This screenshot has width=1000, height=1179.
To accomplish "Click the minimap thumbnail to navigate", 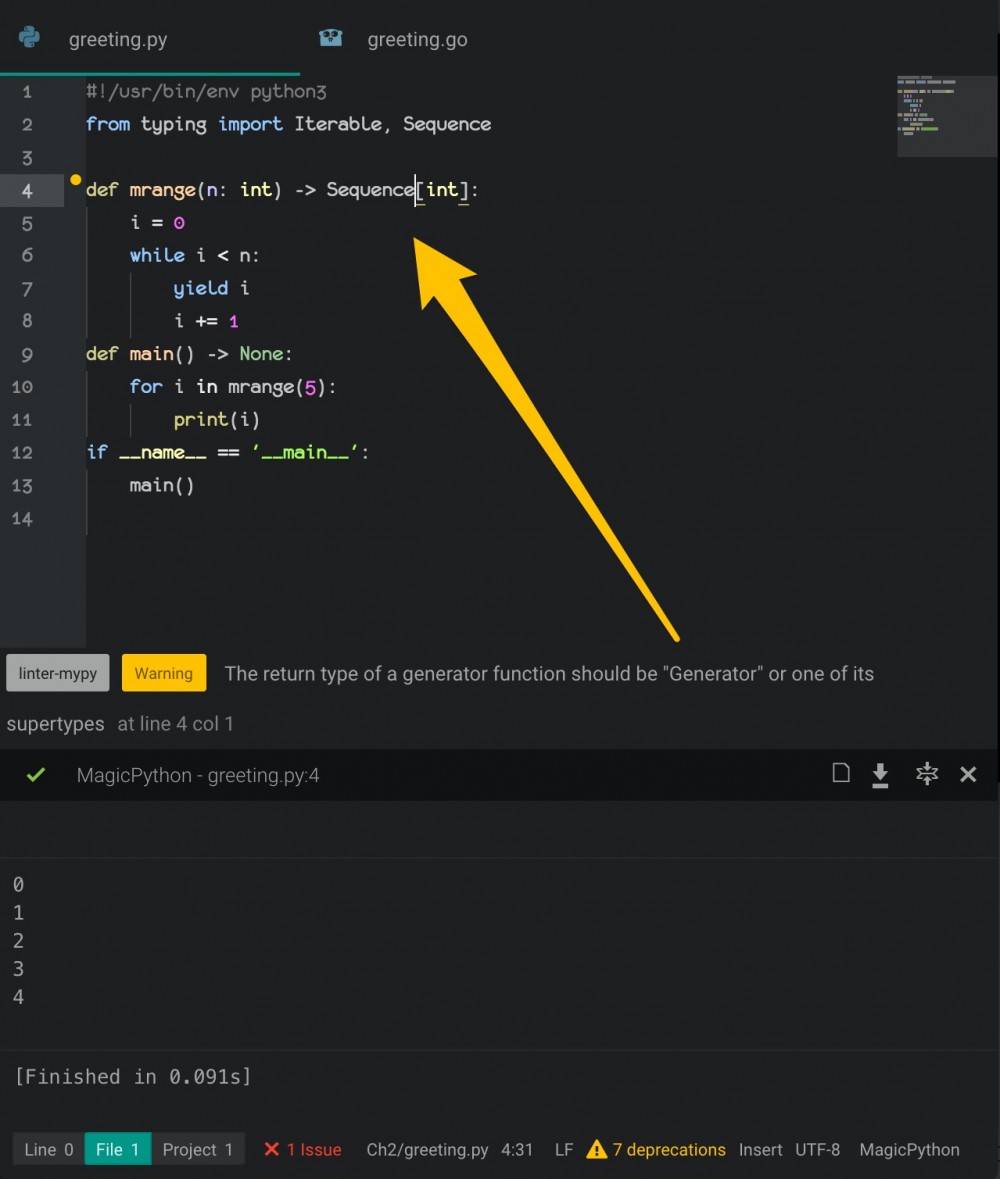I will 945,113.
